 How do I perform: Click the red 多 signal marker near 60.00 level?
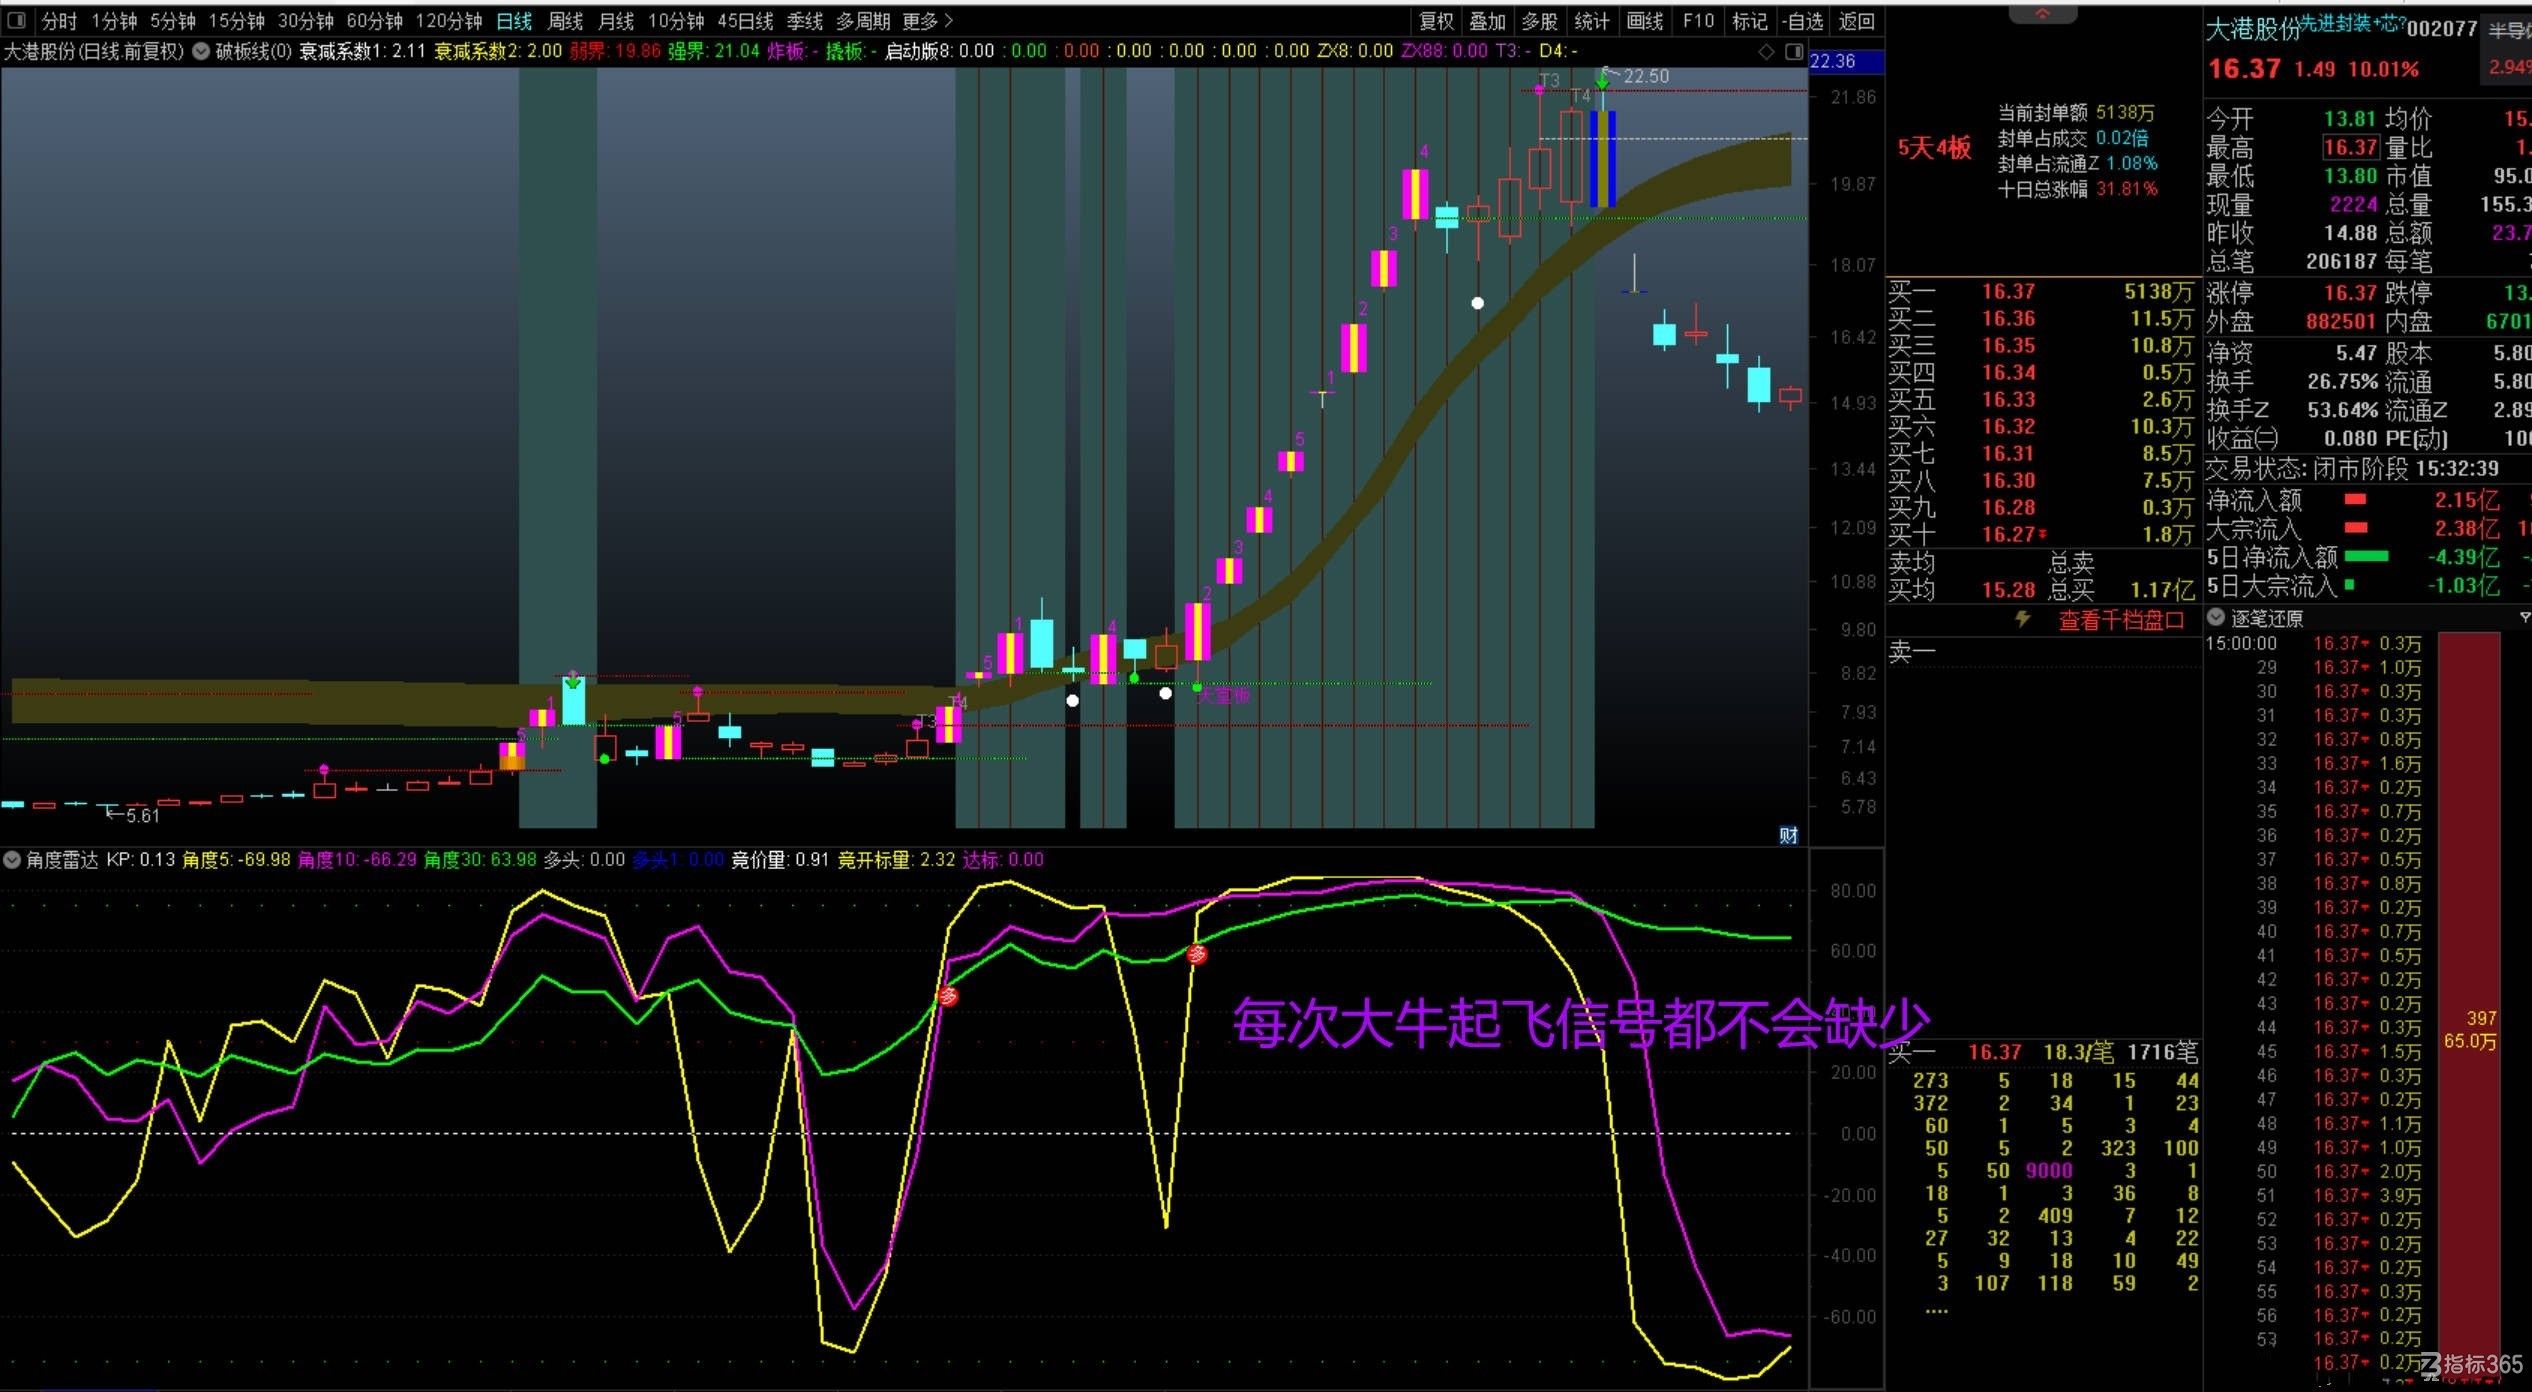click(1197, 954)
